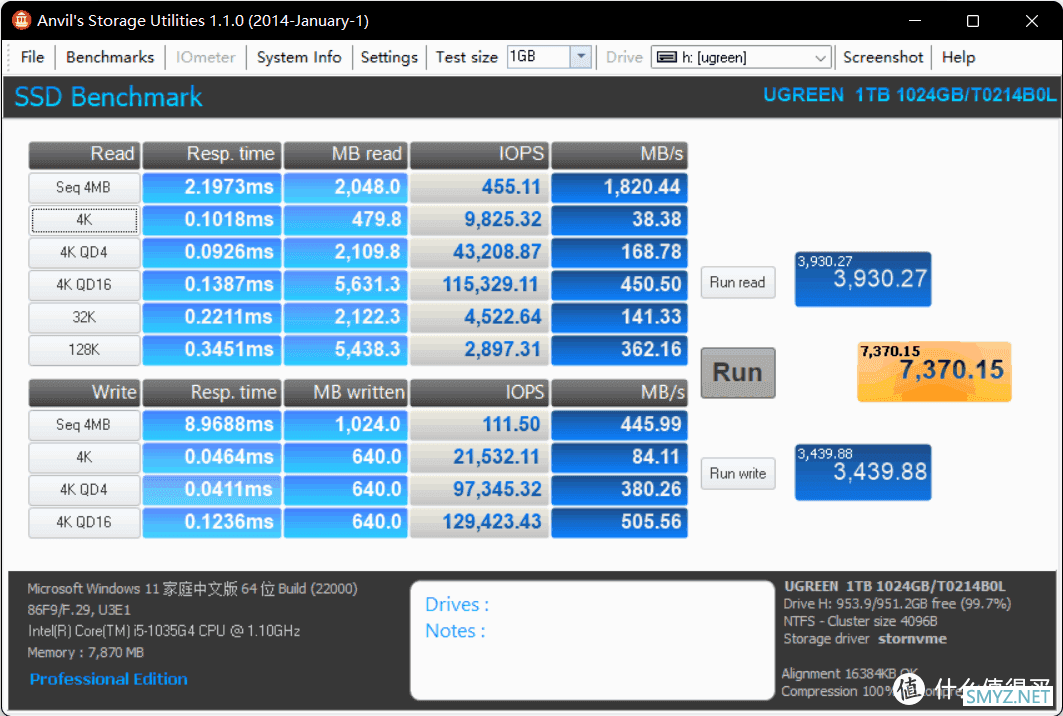Click the Run write button
This screenshot has height=716, width=1063.
tap(738, 473)
